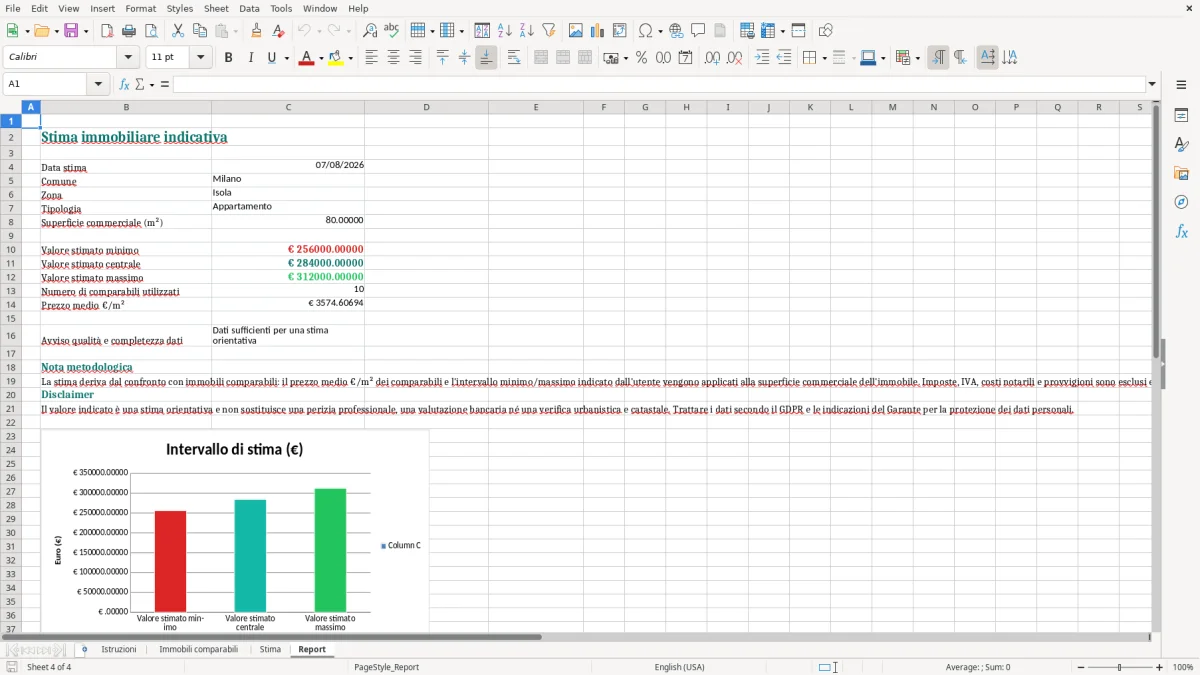Click the Insert Comment icon
This screenshot has width=1200, height=675.
click(698, 31)
